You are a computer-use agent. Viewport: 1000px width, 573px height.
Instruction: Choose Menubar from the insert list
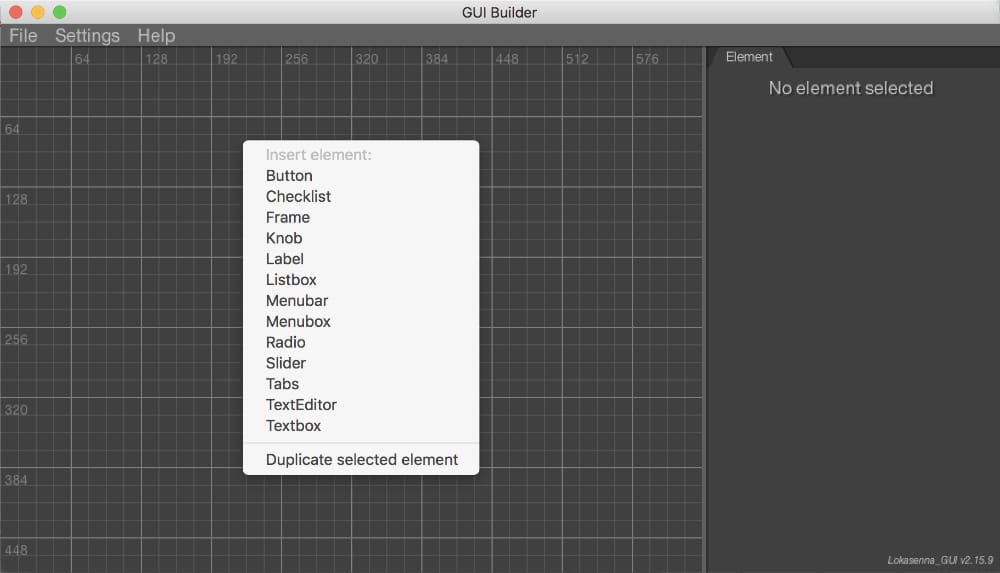point(361,301)
